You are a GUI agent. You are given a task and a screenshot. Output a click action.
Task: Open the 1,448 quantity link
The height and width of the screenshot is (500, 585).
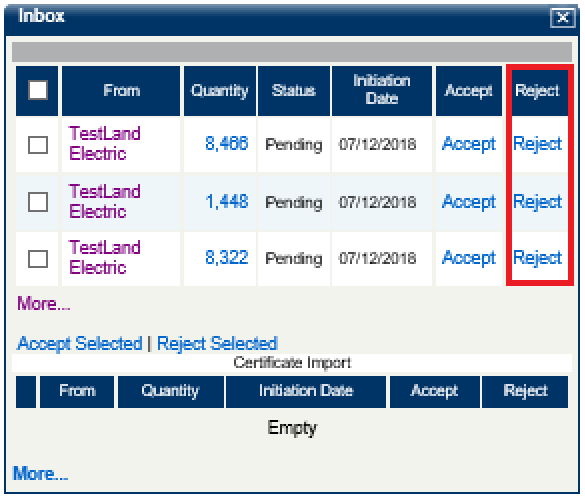226,201
